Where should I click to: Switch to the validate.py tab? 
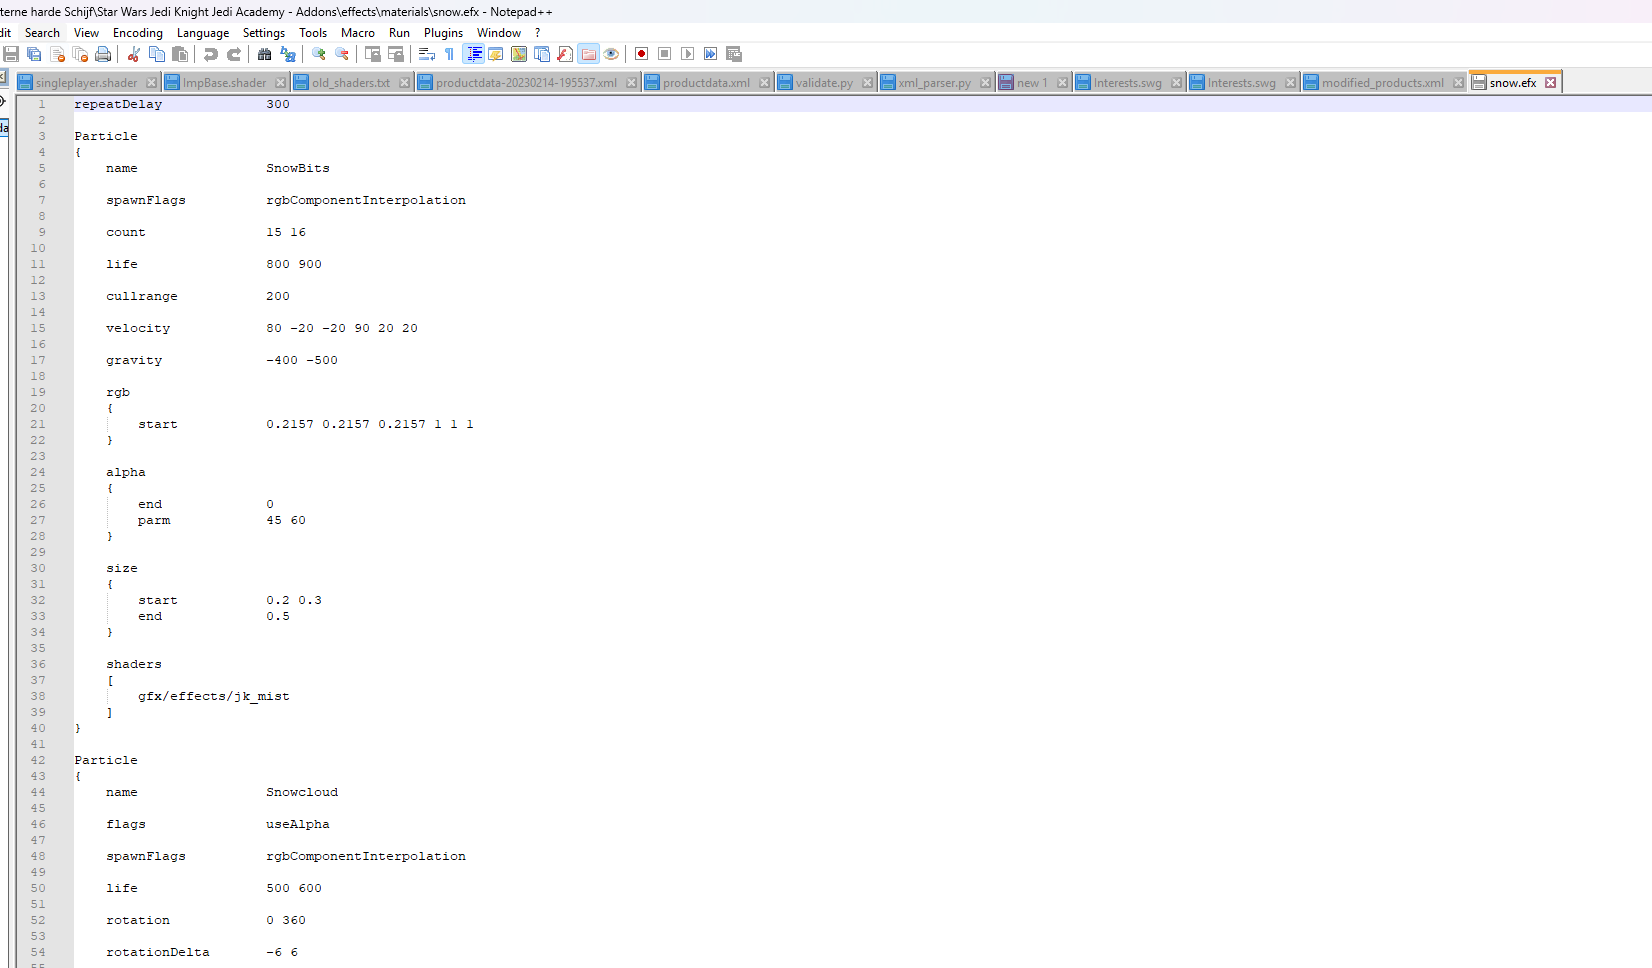(824, 83)
